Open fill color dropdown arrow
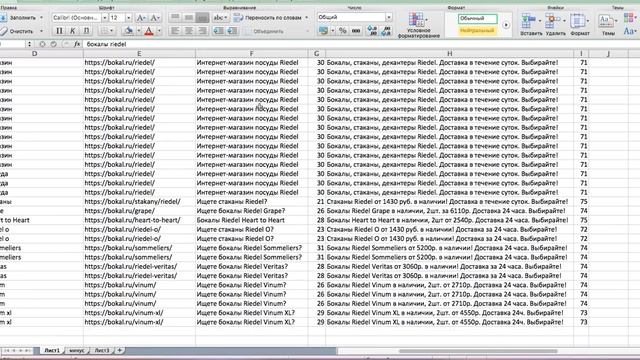The width and height of the screenshot is (640, 360). coord(138,31)
